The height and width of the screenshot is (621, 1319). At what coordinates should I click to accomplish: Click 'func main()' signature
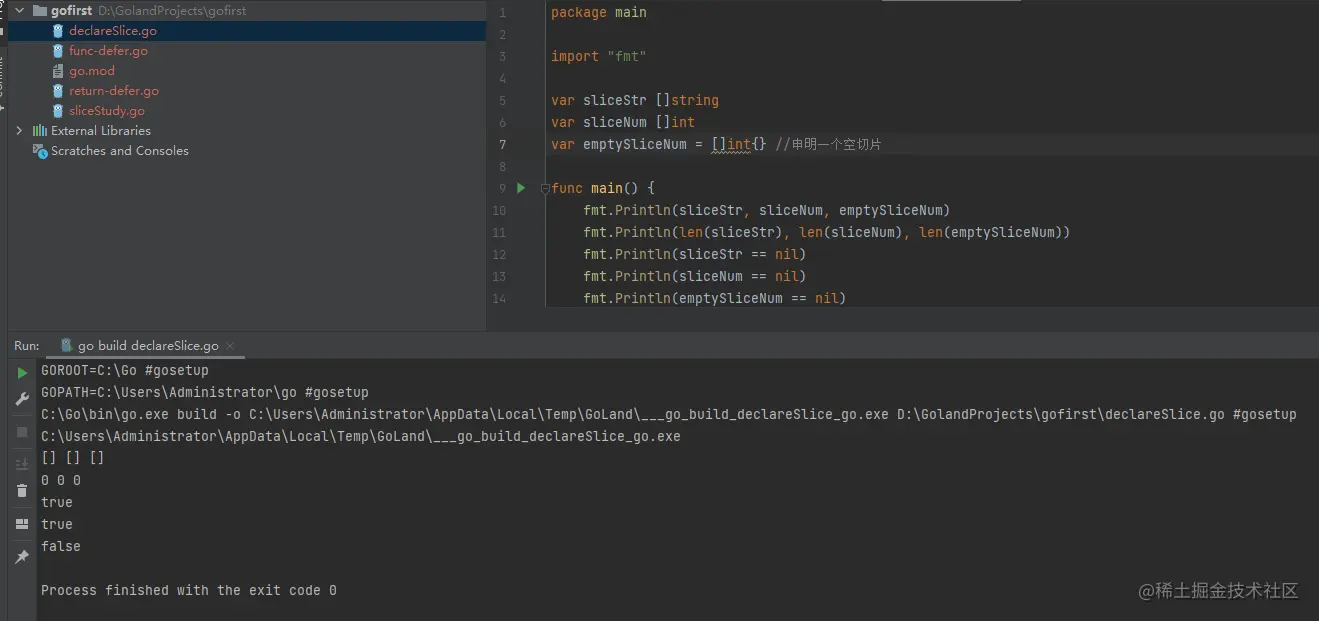602,188
